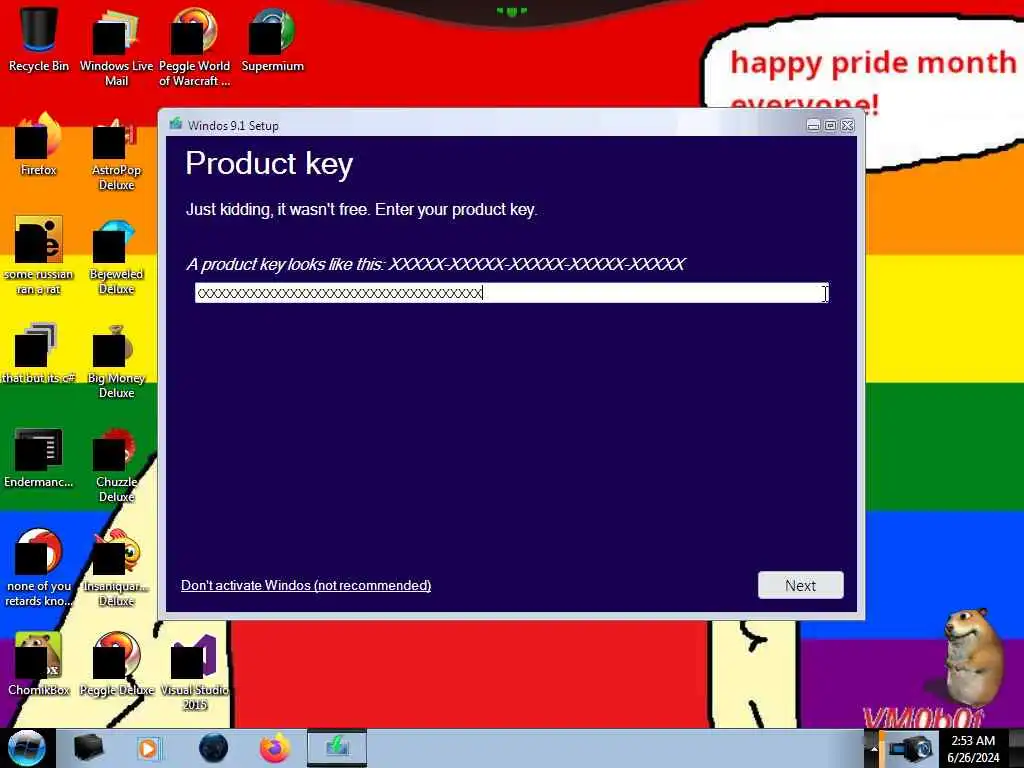The image size is (1024, 768).
Task: Open Chuzzle Deluxe desktop icon
Action: click(x=116, y=464)
